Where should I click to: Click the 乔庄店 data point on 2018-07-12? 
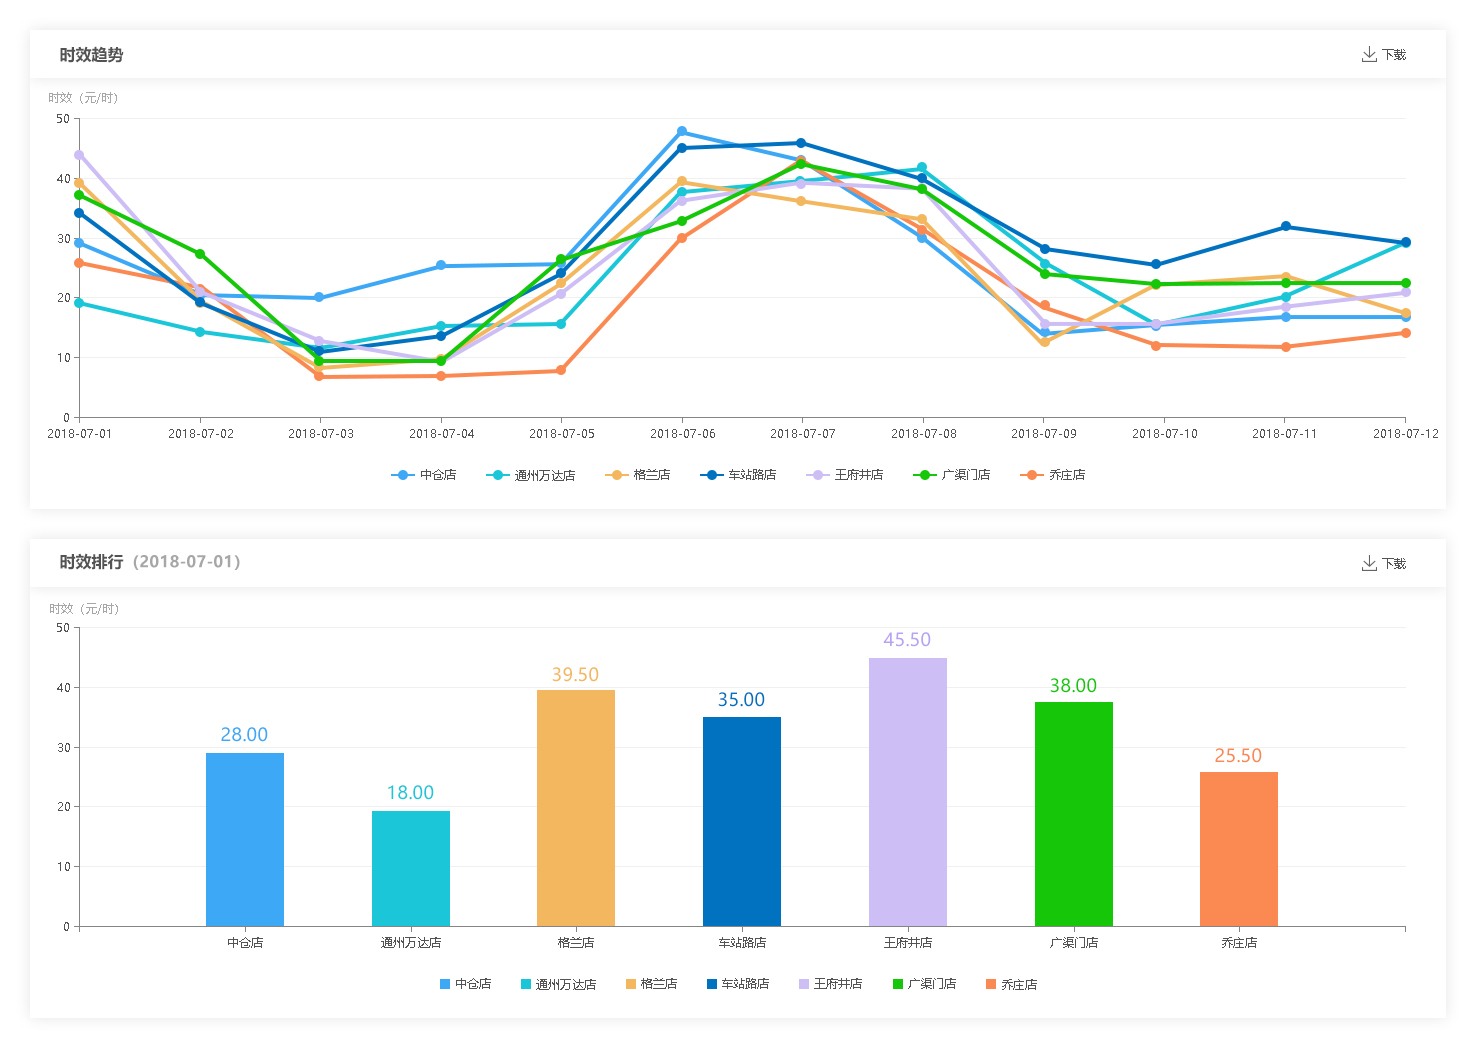(1406, 333)
